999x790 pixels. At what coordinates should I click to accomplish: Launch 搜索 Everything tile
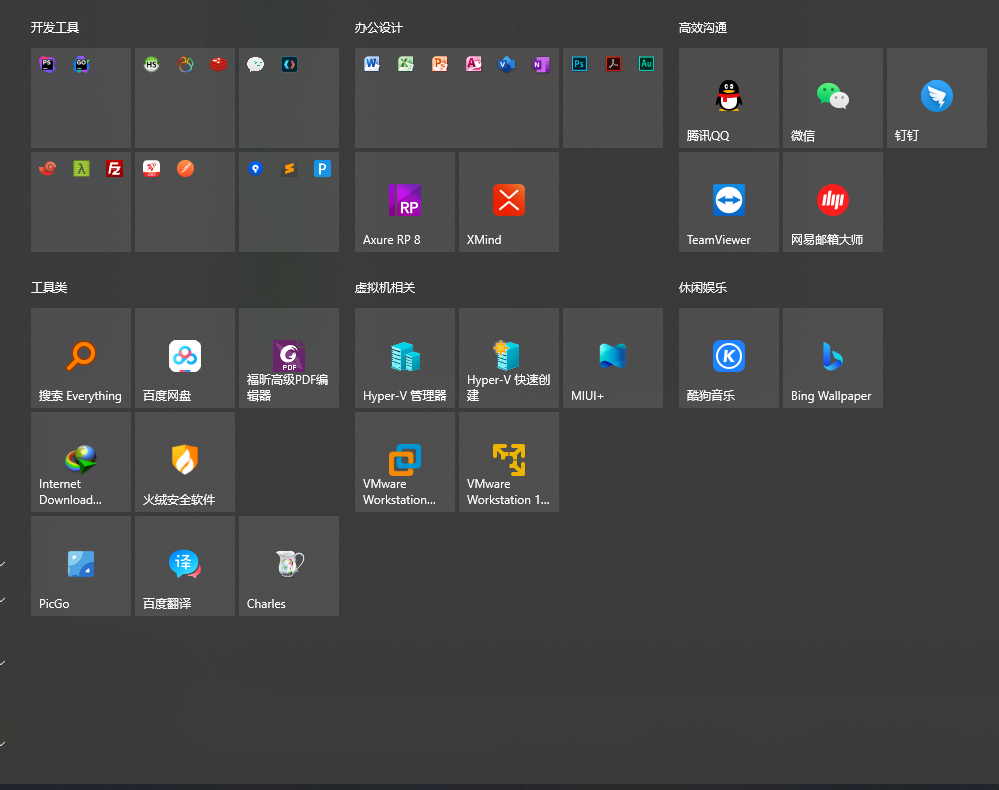(81, 358)
